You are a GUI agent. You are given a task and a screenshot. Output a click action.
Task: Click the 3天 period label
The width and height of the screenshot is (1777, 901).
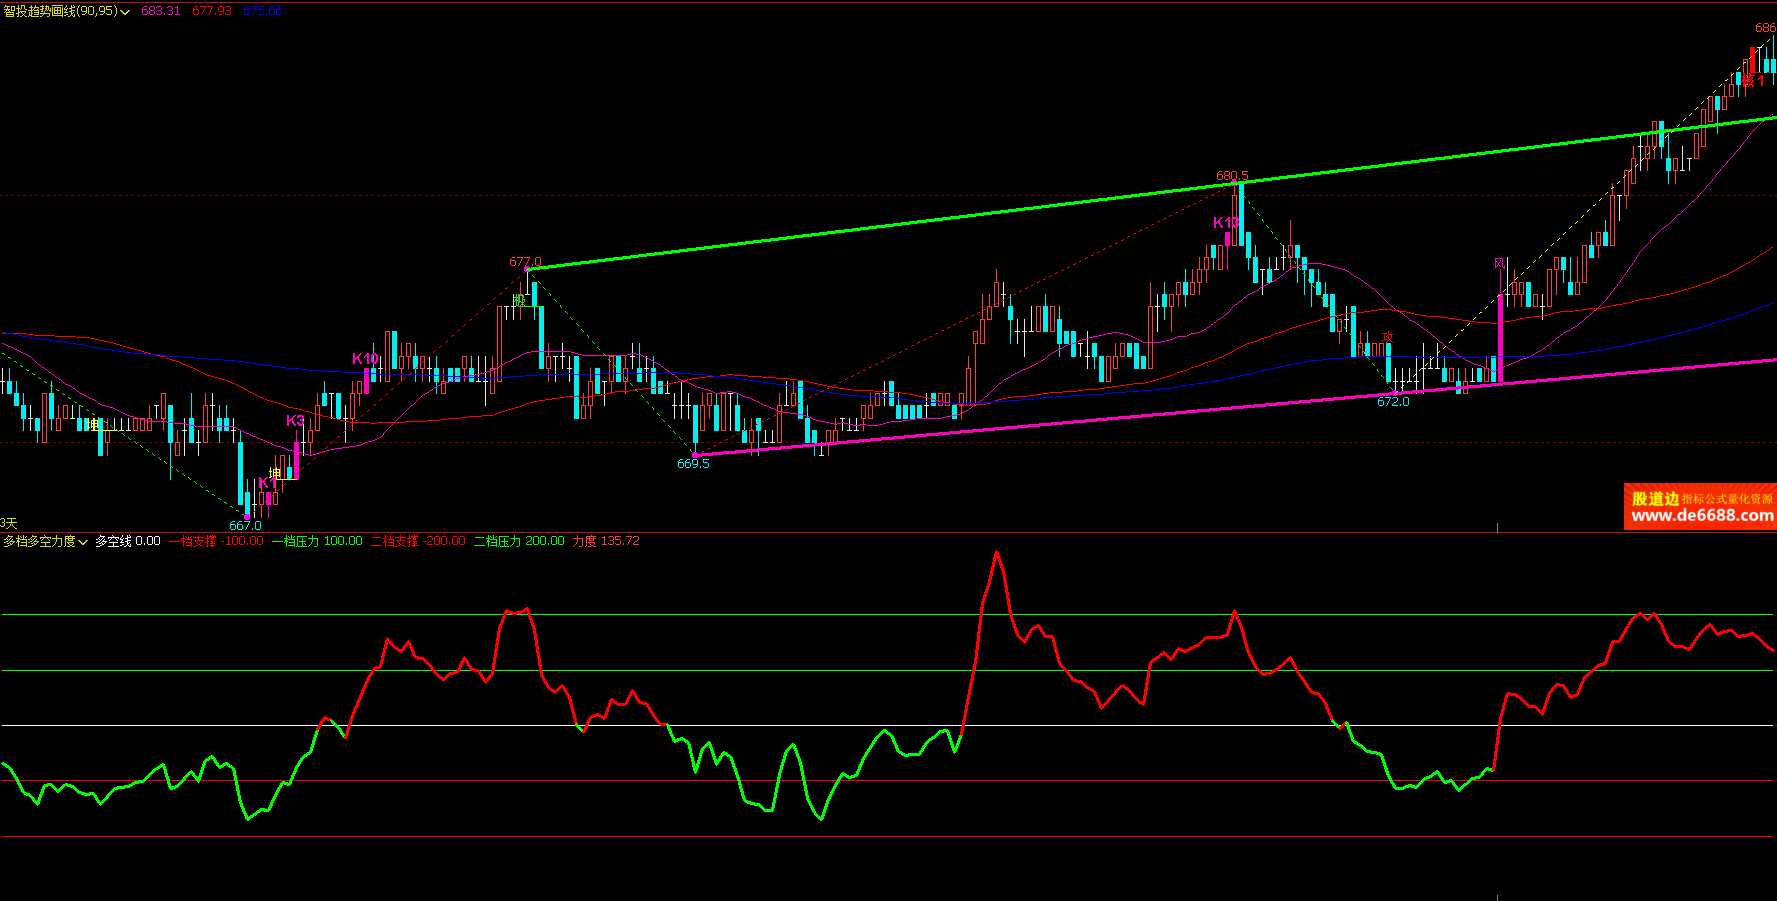[9, 524]
